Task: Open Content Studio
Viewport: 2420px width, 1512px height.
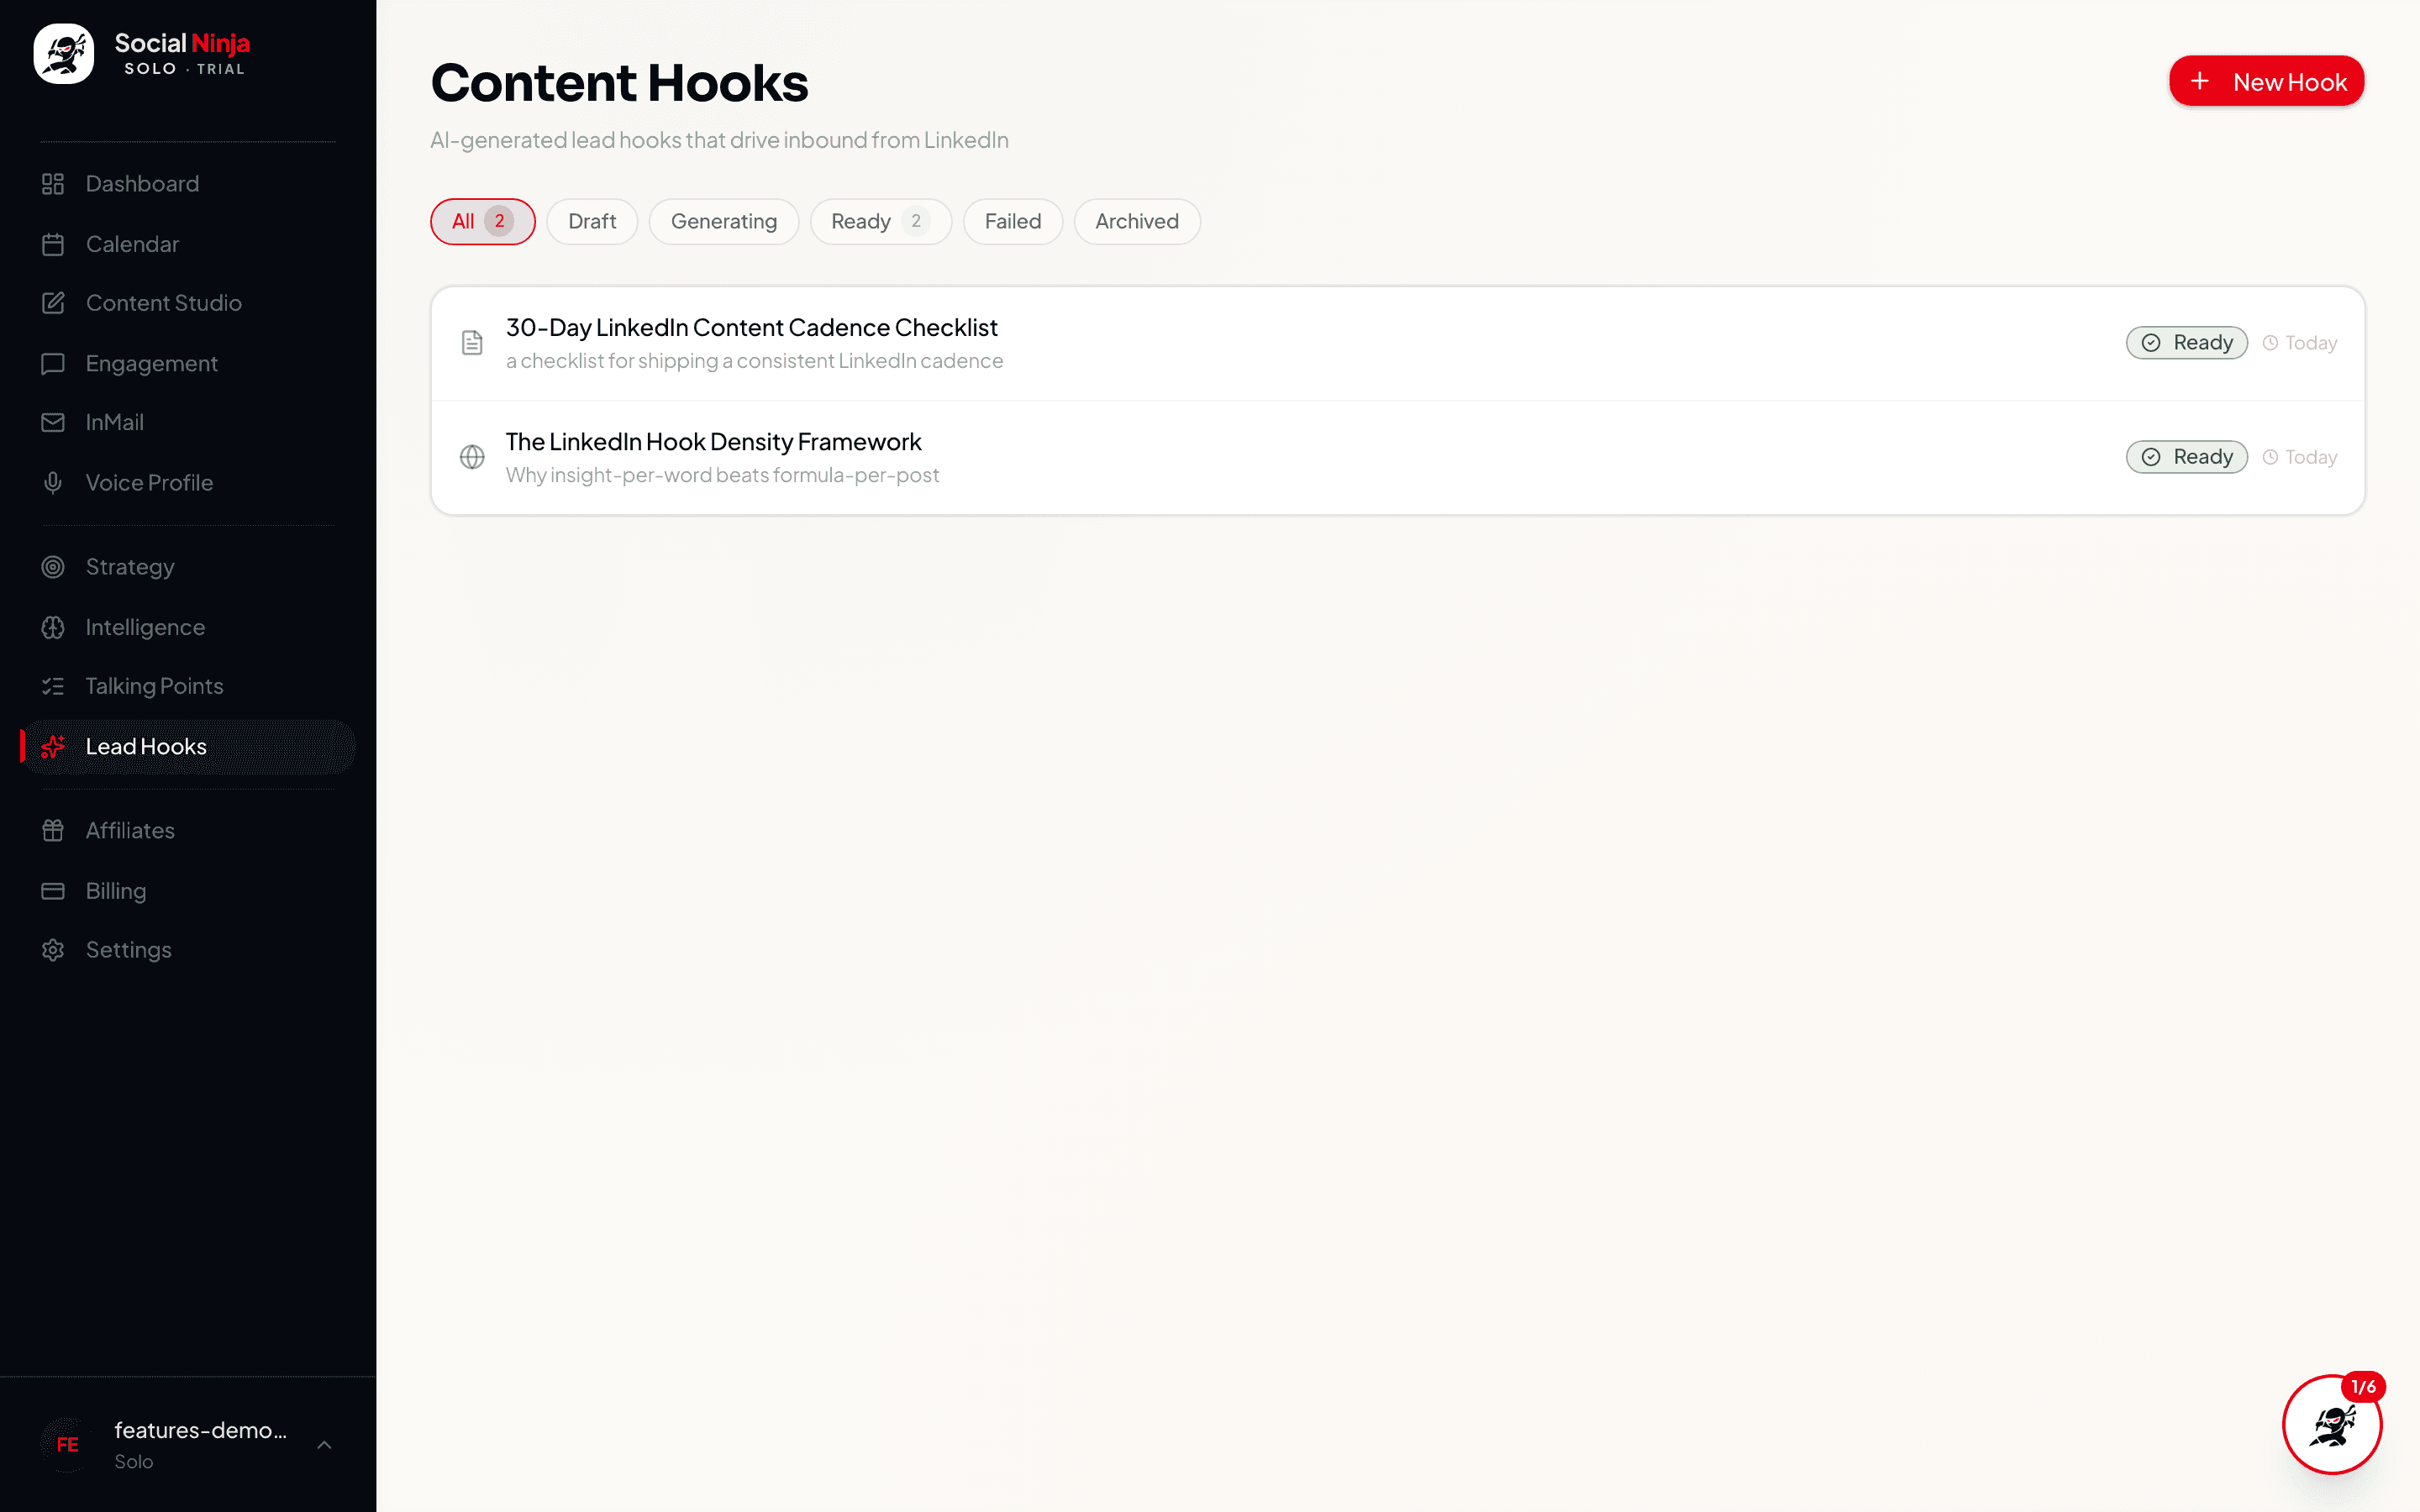Action: pos(188,303)
